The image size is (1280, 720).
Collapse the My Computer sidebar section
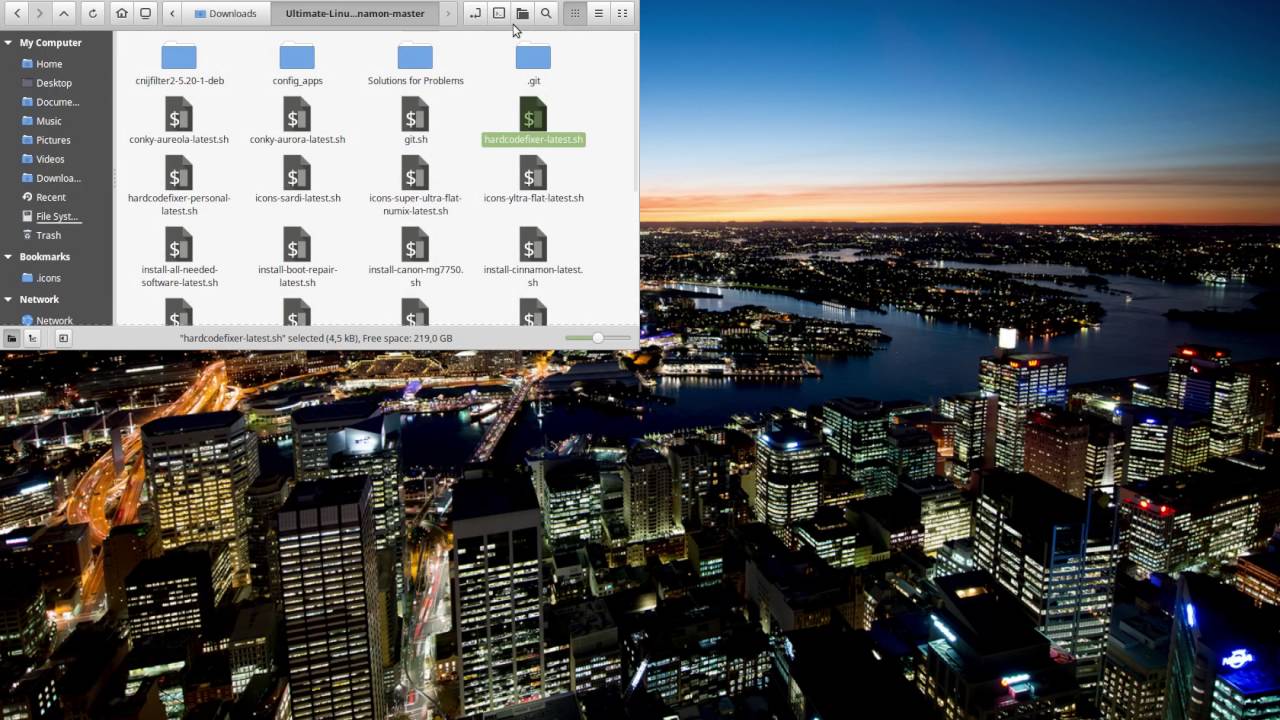(9, 43)
